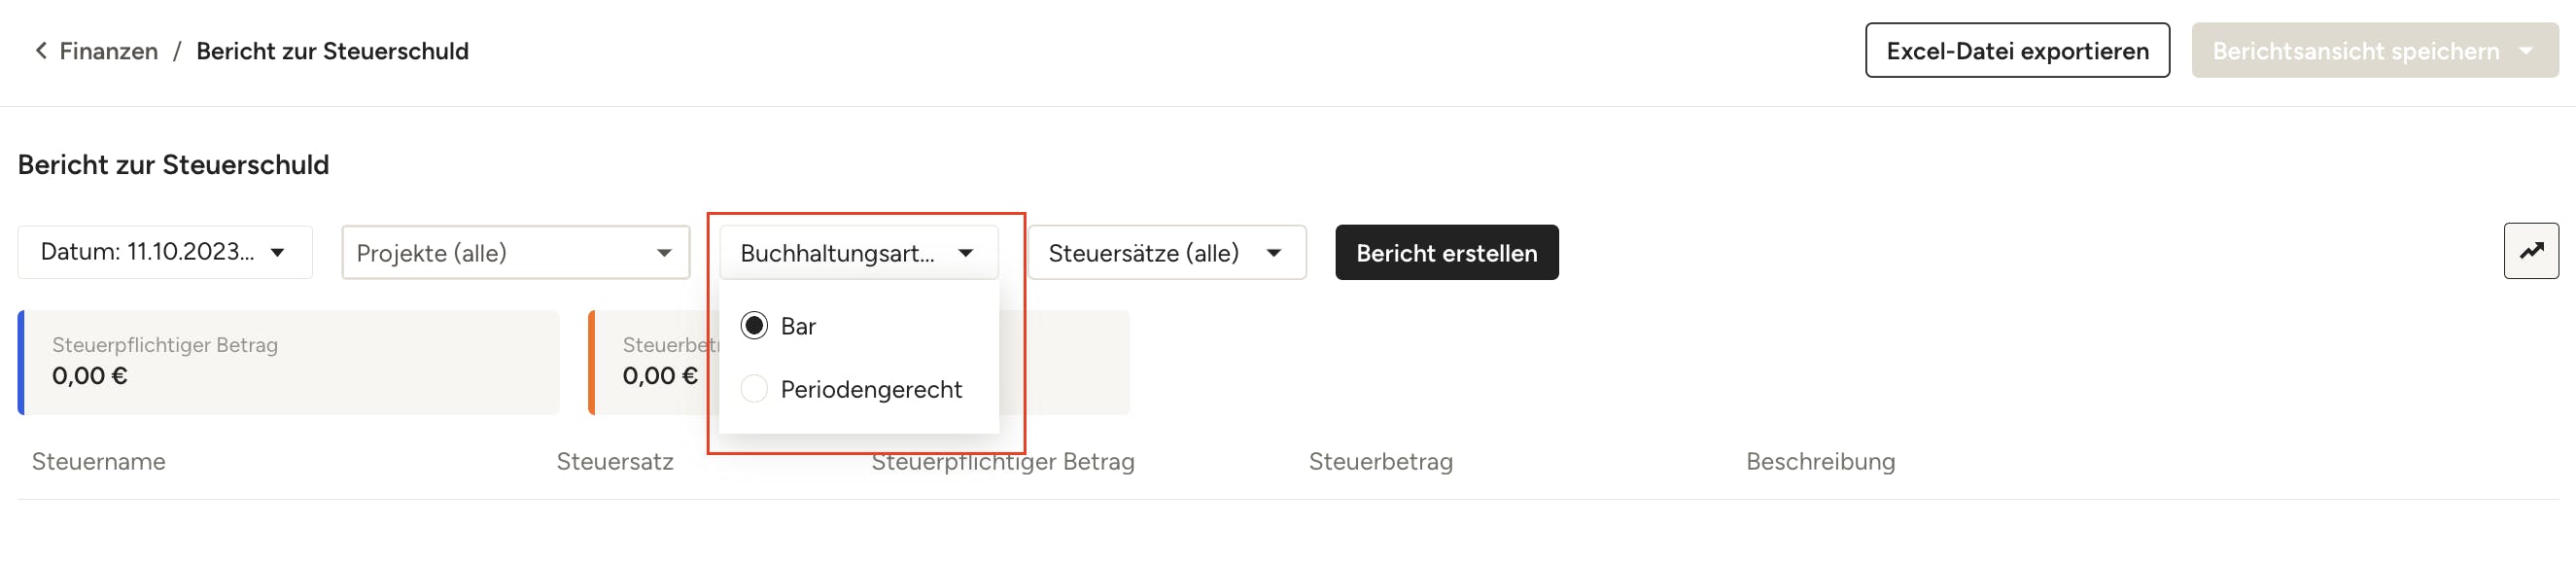Screen dimensions: 2576x562
Task: Click the Buchhaltungsart dropdown caret arrow
Action: point(965,253)
